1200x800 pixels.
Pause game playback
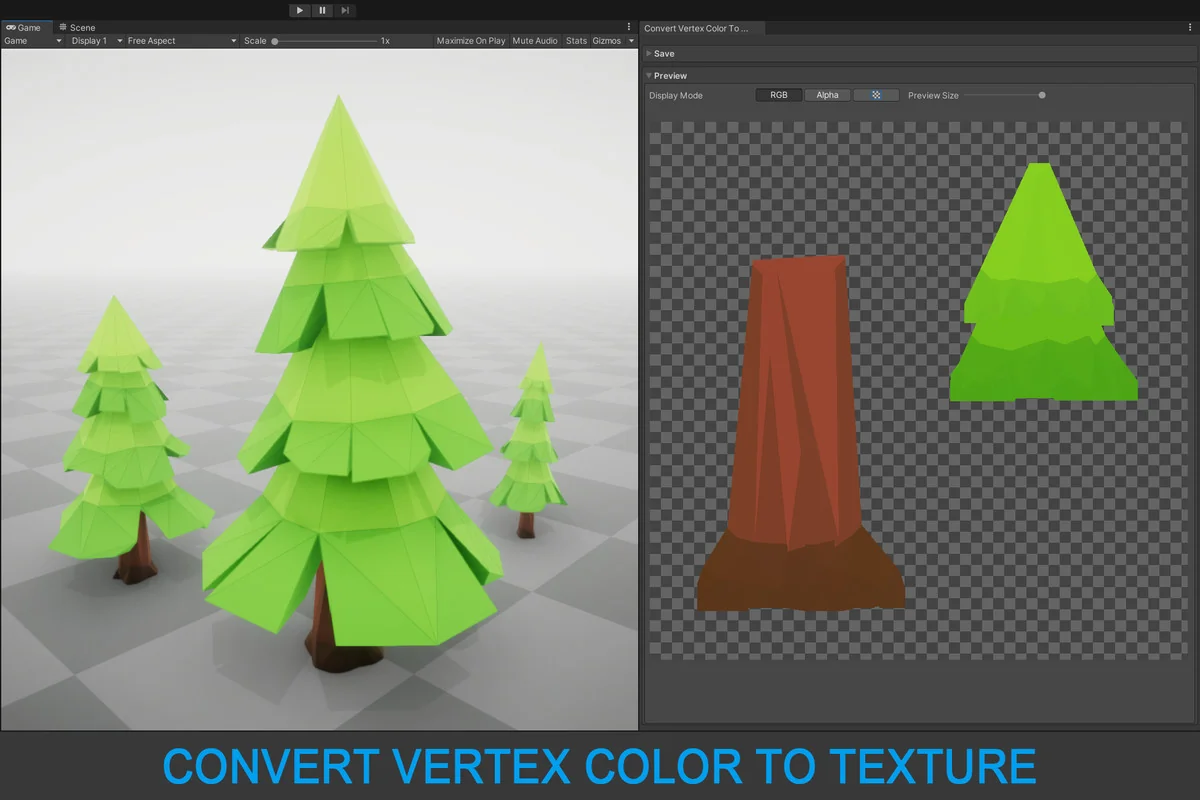[322, 10]
